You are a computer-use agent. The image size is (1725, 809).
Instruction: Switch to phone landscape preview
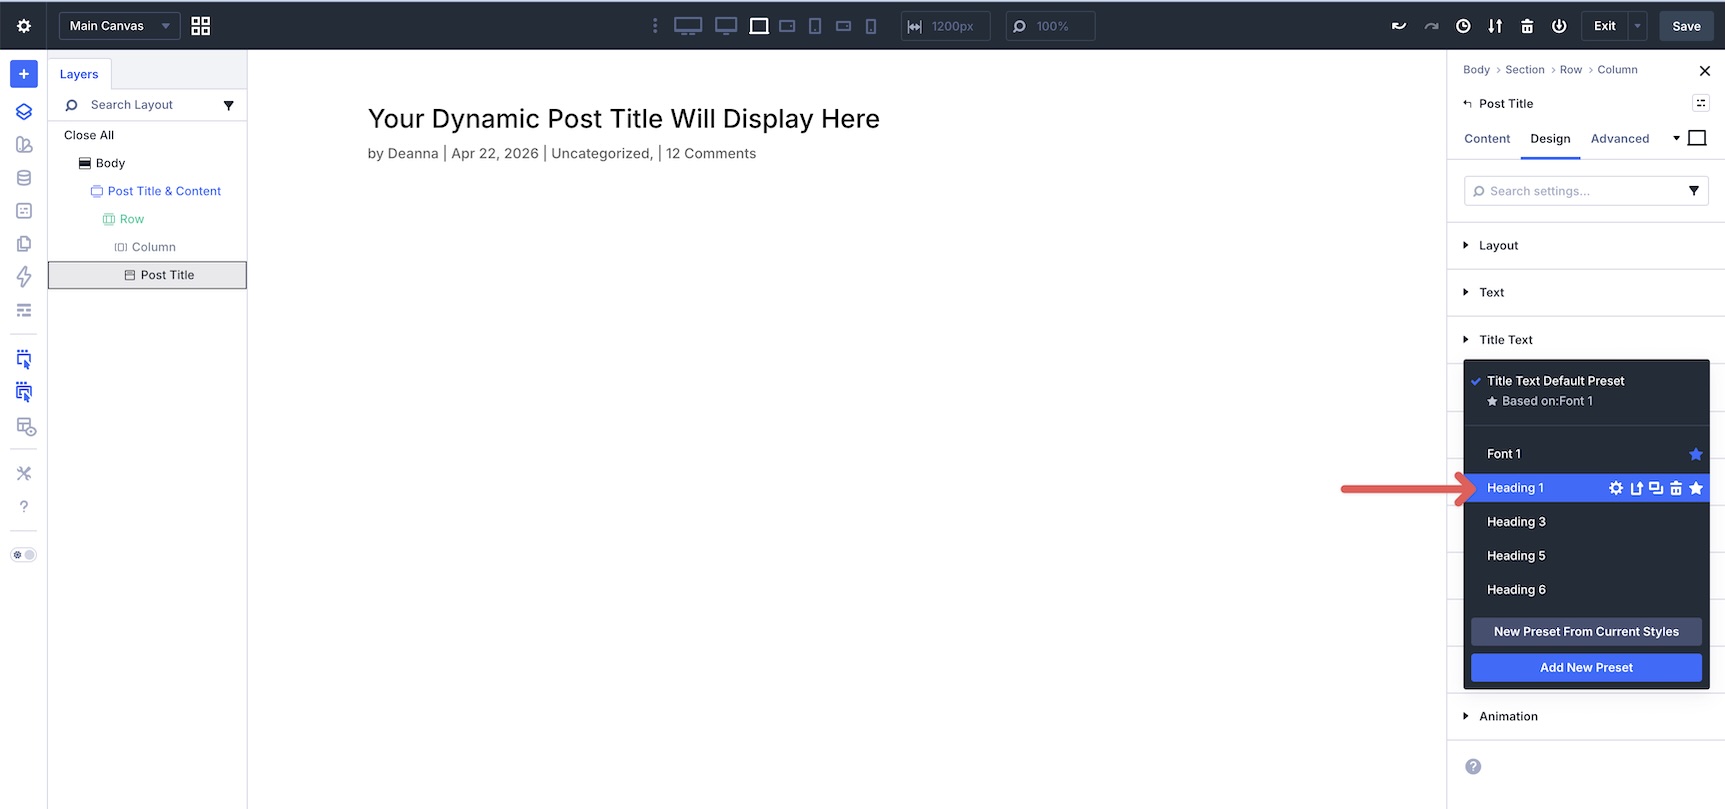point(843,26)
